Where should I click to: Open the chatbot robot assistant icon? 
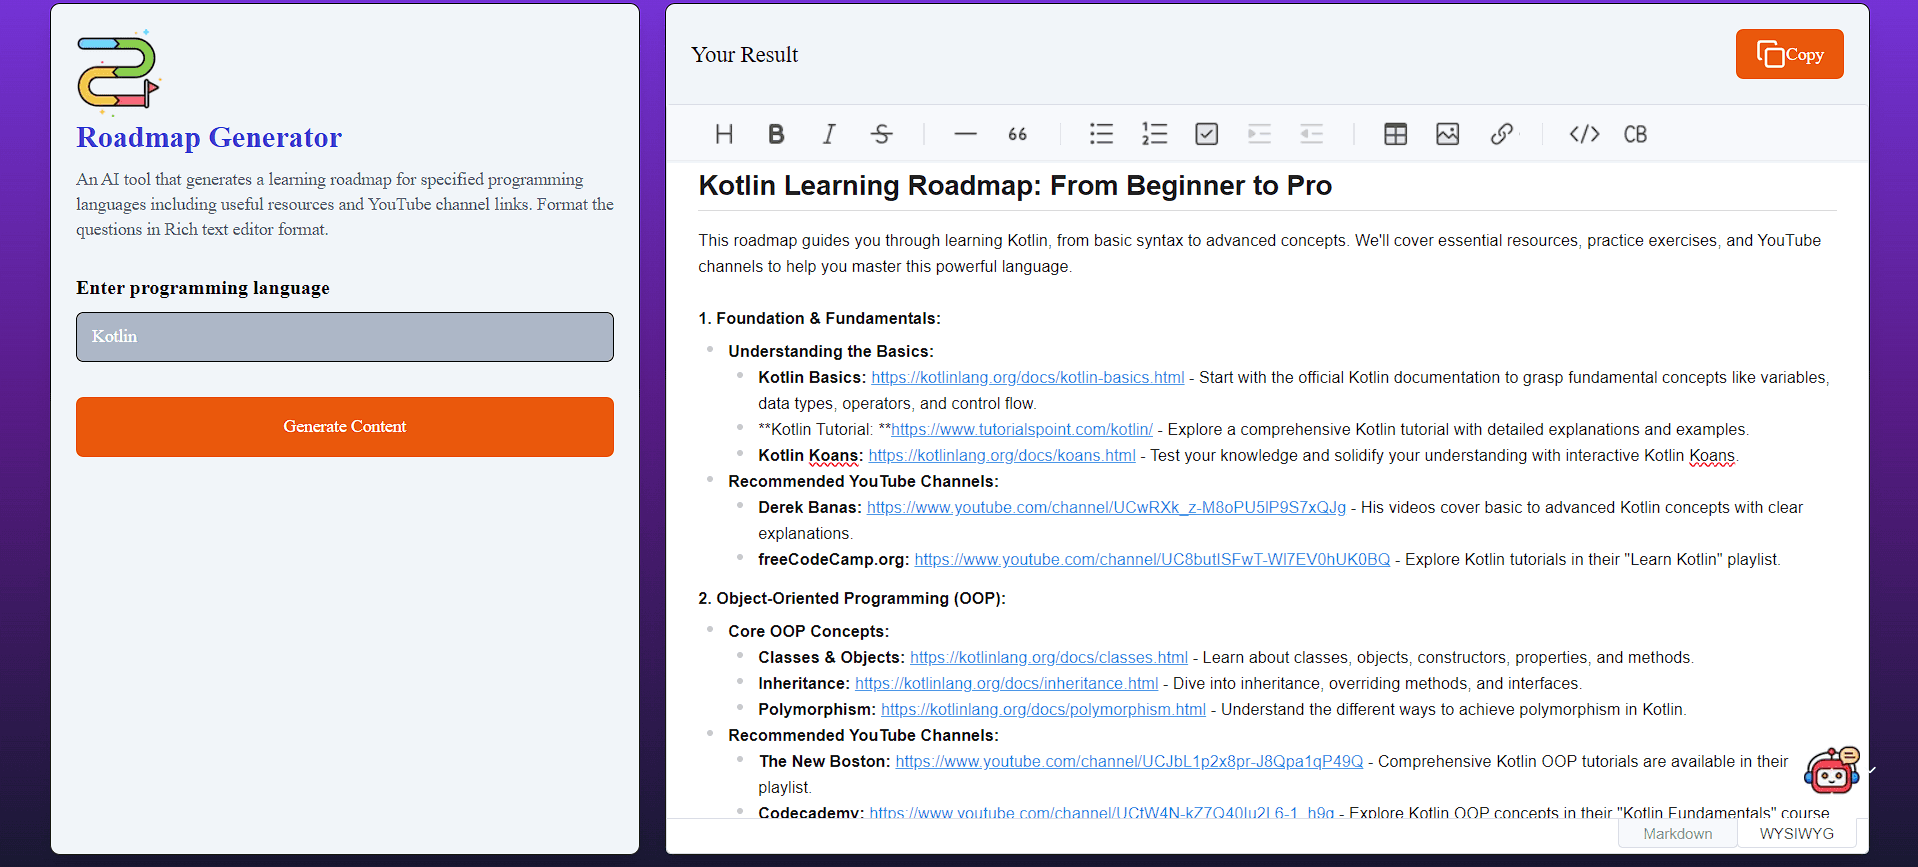(x=1831, y=771)
